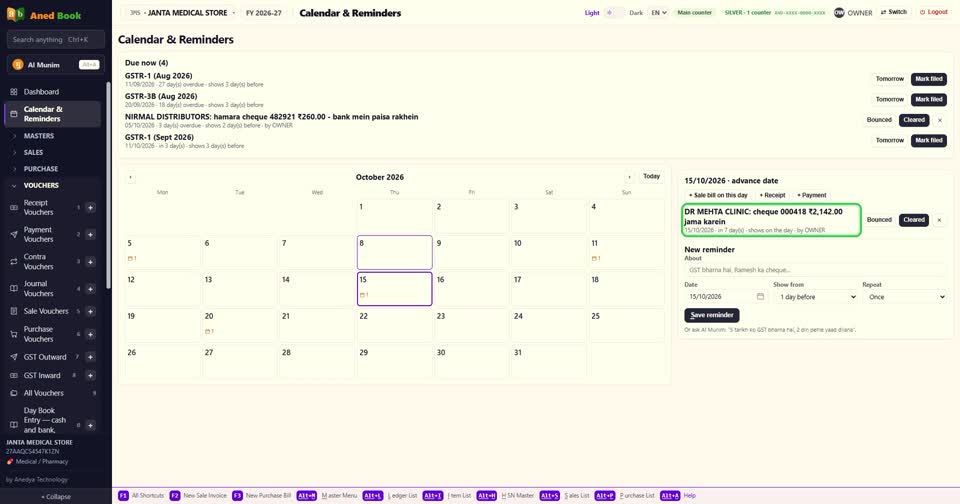960x504 pixels.
Task: Collapse the sidebar
Action: (x=56, y=497)
